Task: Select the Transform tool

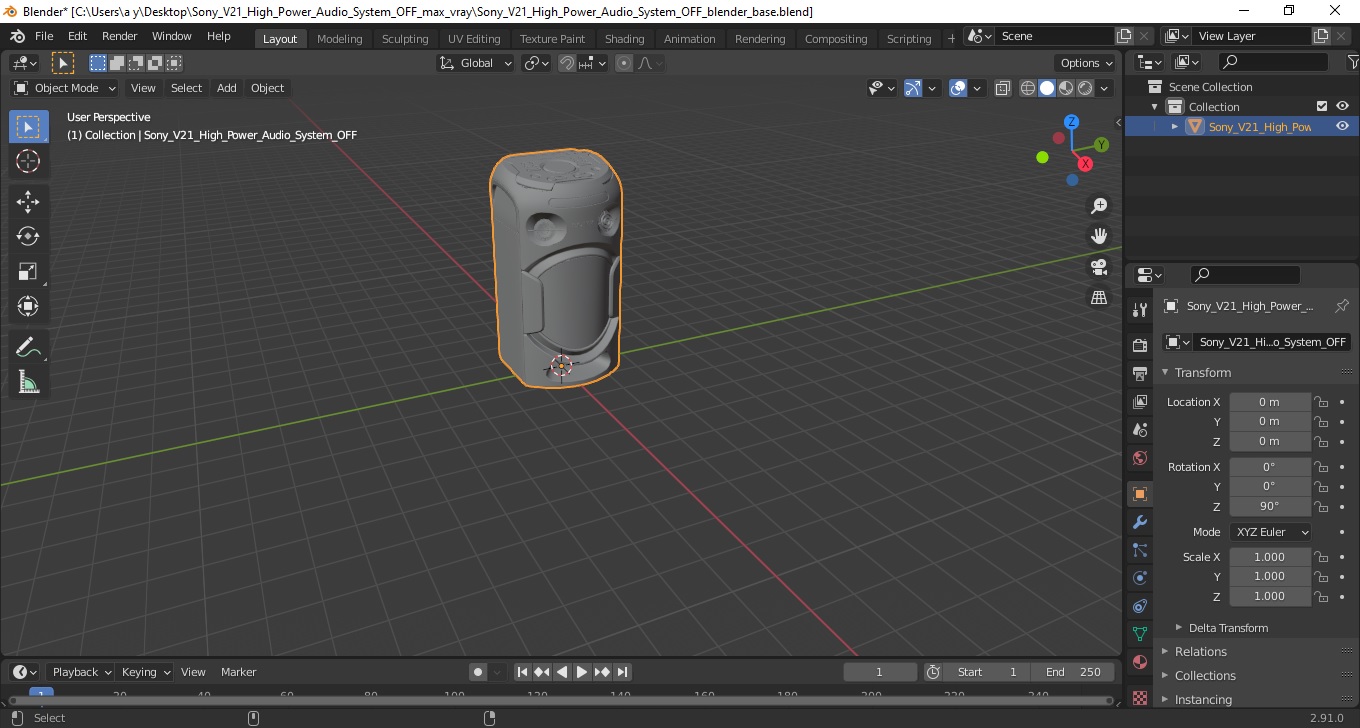Action: point(28,306)
